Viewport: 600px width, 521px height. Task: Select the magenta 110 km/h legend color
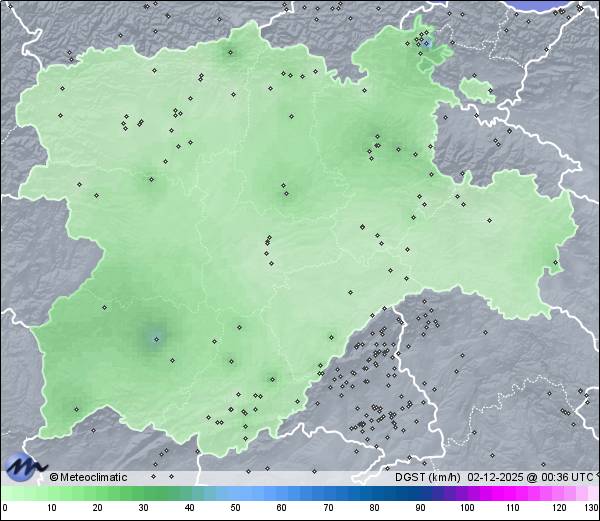(512, 493)
